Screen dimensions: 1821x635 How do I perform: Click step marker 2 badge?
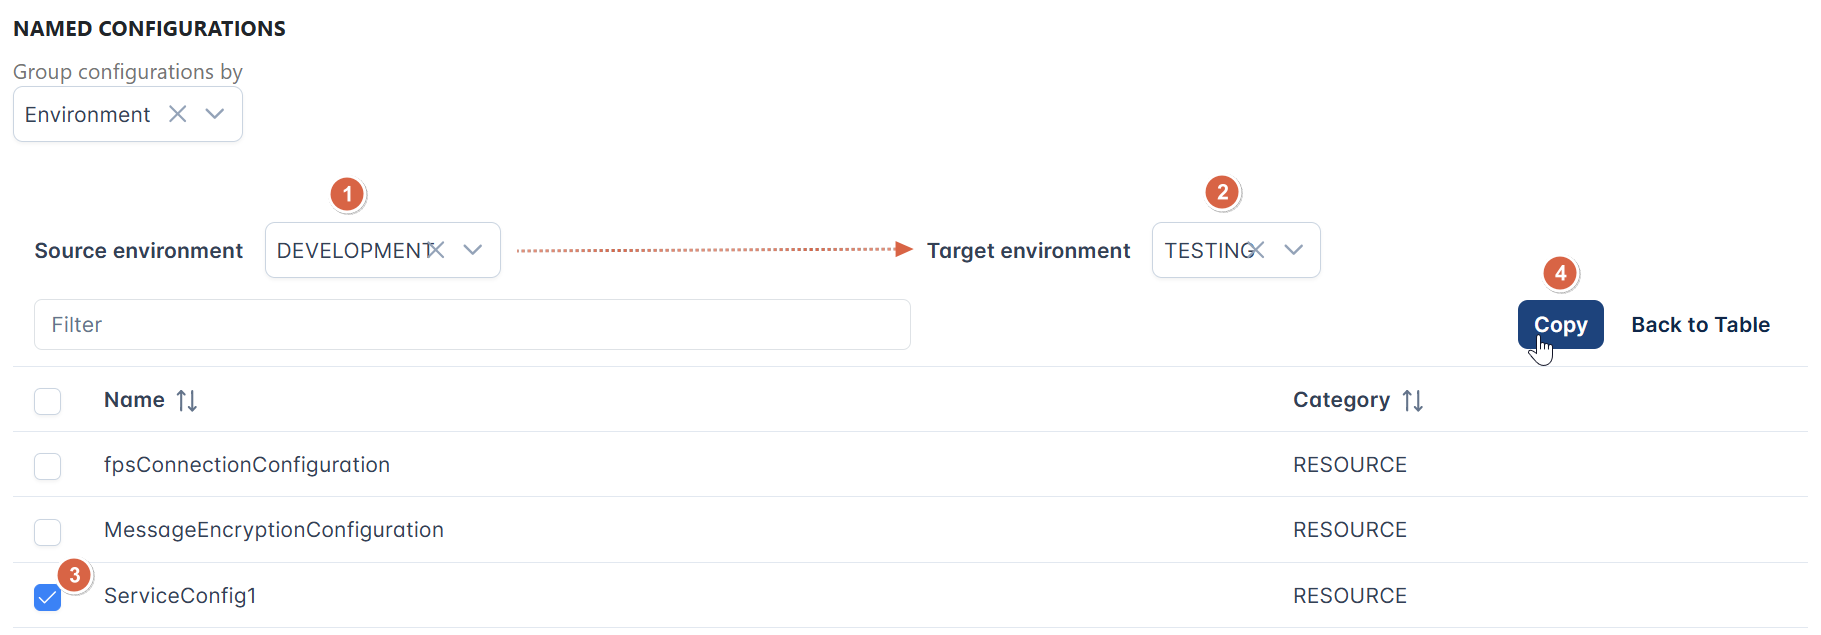click(1222, 192)
